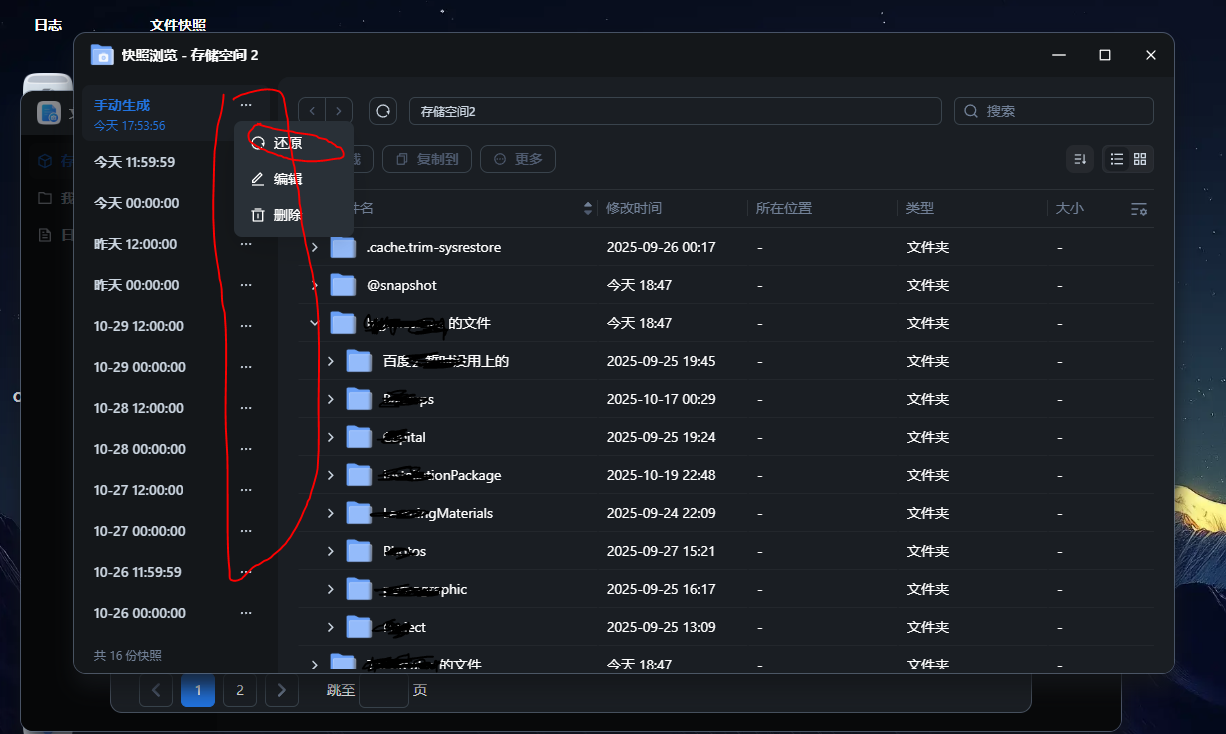Image resolution: width=1226 pixels, height=734 pixels.
Task: Expand the folder modified 2025-09-25 13:09
Action: point(331,627)
